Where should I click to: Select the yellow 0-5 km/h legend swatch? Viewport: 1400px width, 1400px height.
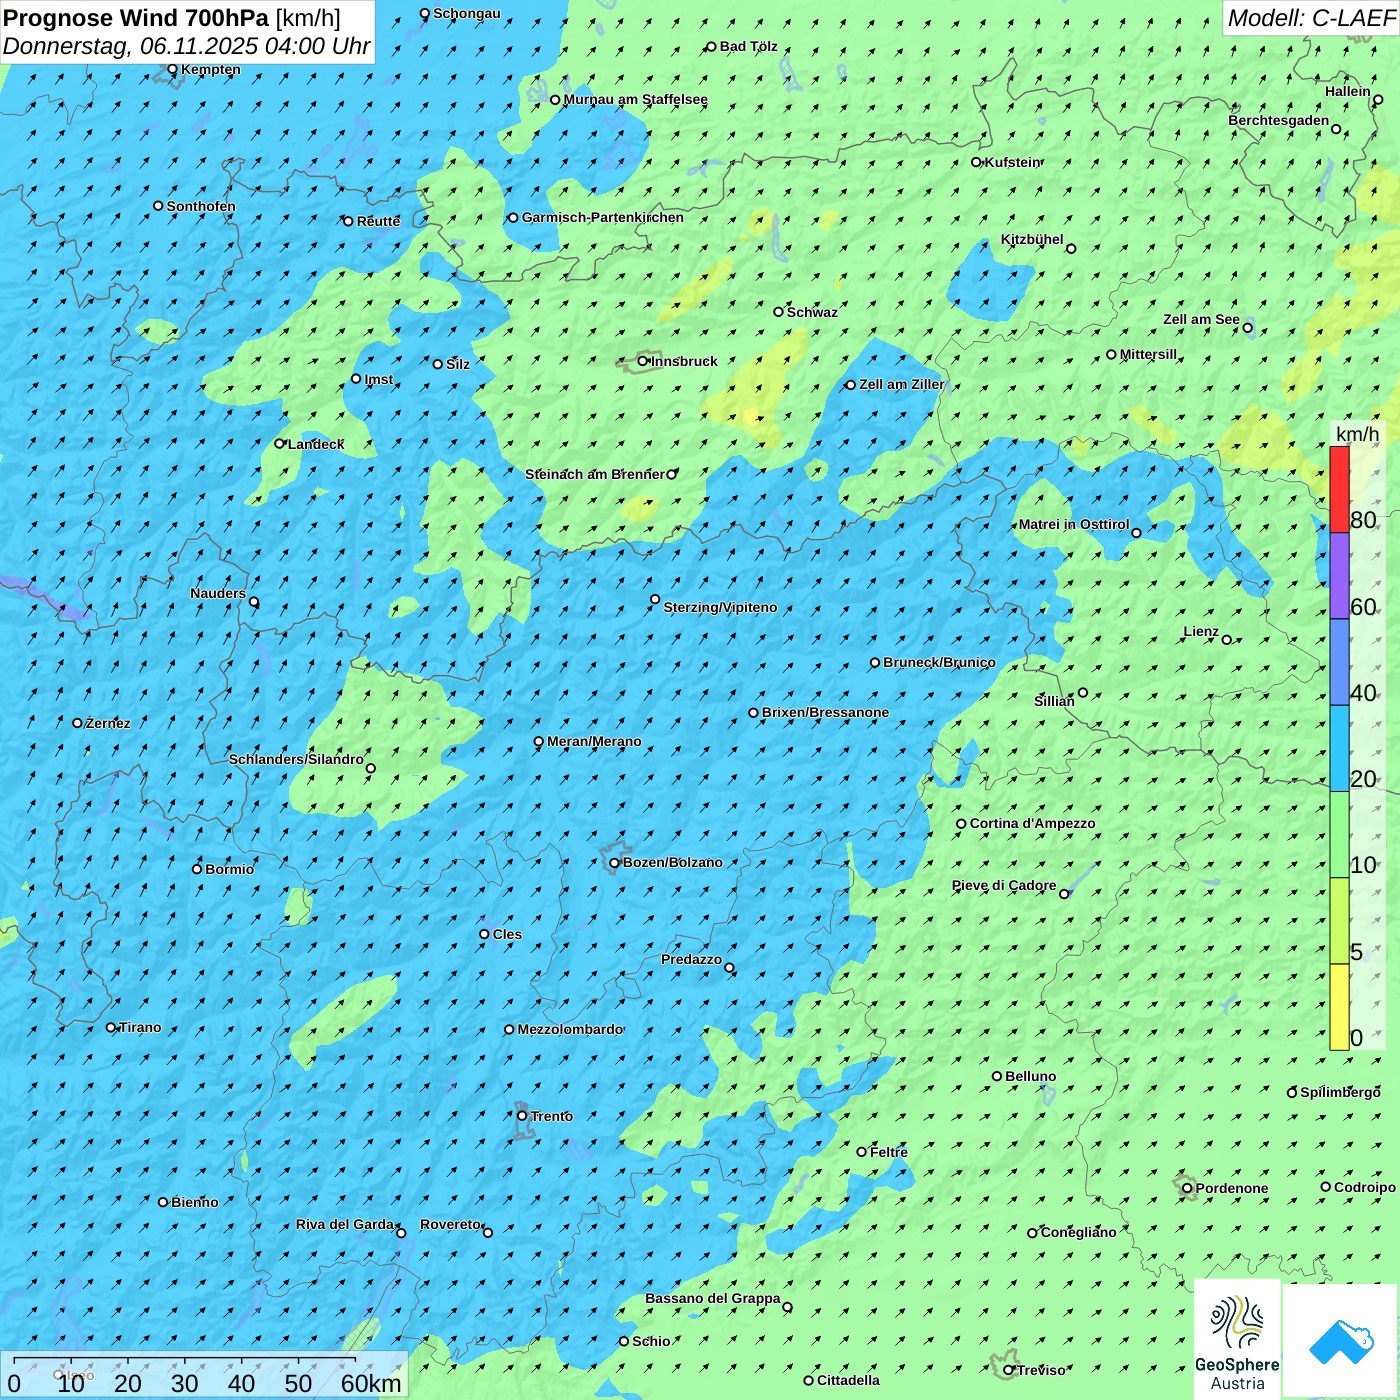pos(1339,1006)
